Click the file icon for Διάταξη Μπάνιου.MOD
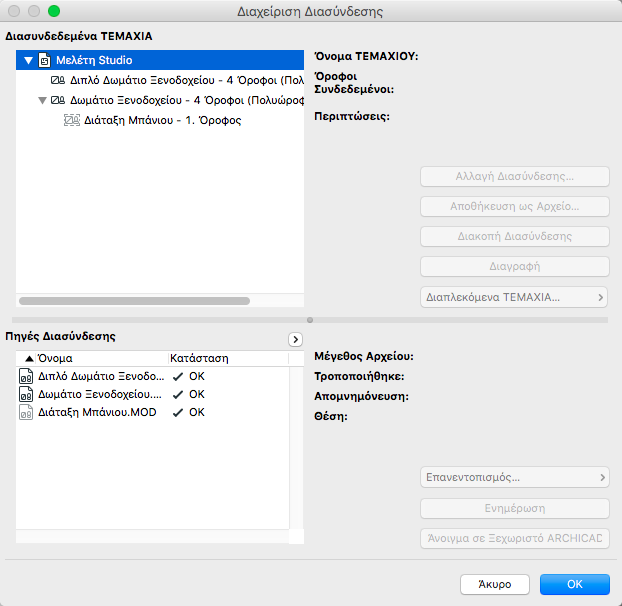Screen dimensions: 622x606 click(26, 412)
